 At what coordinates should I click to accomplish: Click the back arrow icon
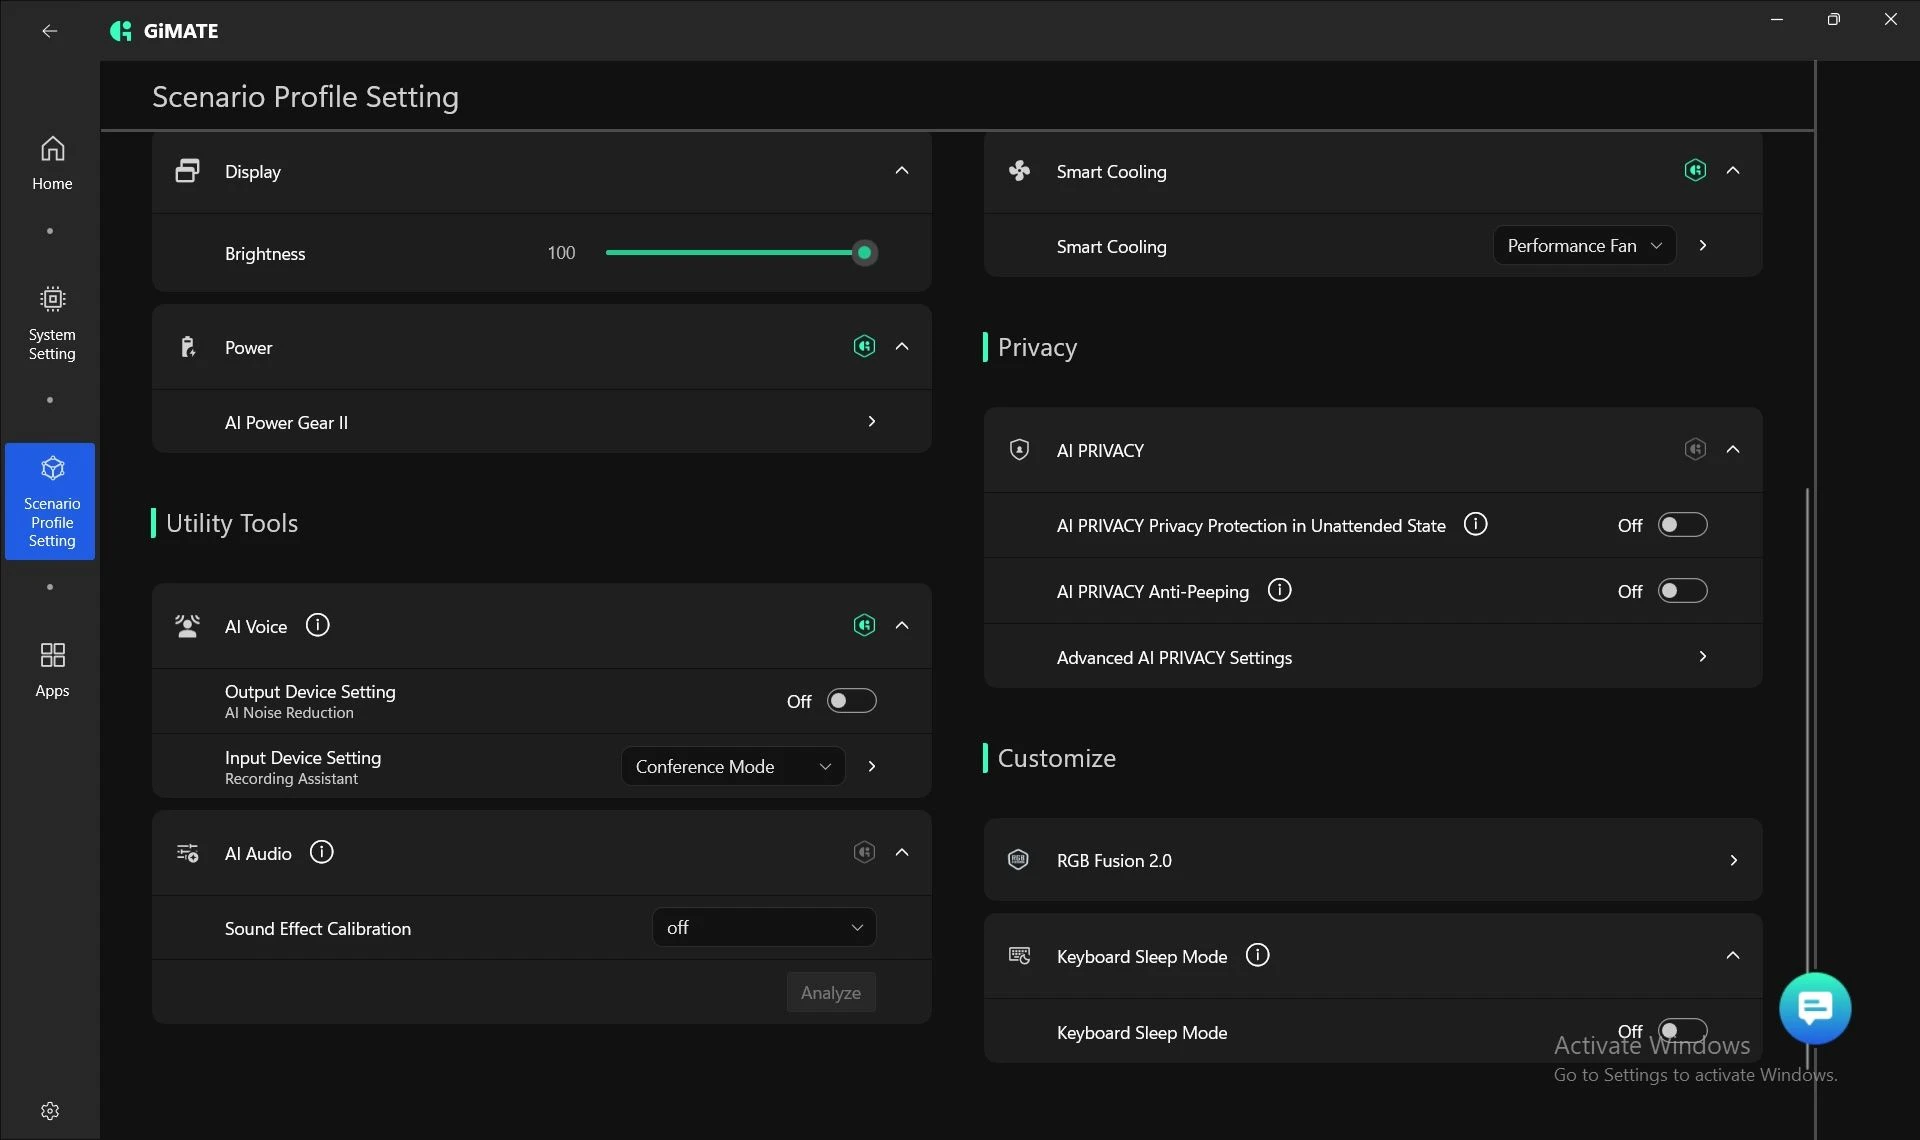coord(49,31)
